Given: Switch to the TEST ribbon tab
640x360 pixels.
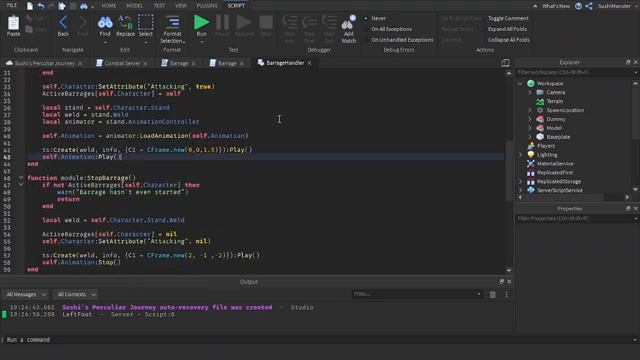Looking at the screenshot, I should point(159,6).
